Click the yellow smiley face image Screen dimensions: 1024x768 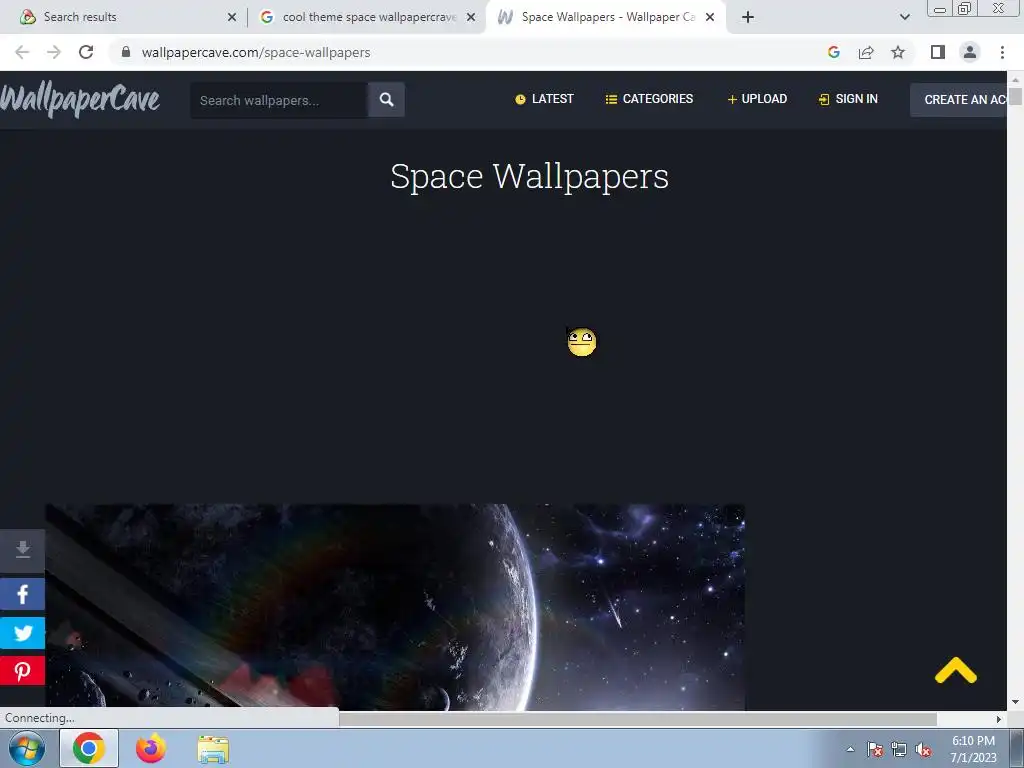581,342
